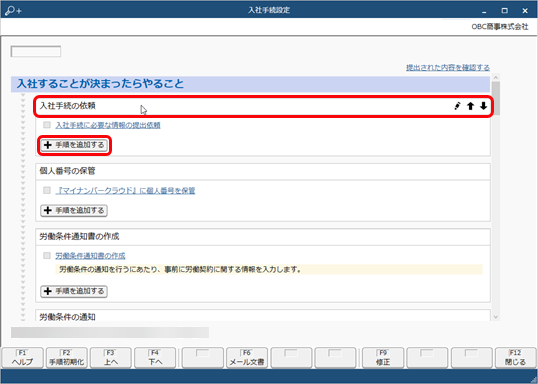Click the yellow note about 労働契約に関する情報
This screenshot has height=384, width=538.
pos(269,270)
